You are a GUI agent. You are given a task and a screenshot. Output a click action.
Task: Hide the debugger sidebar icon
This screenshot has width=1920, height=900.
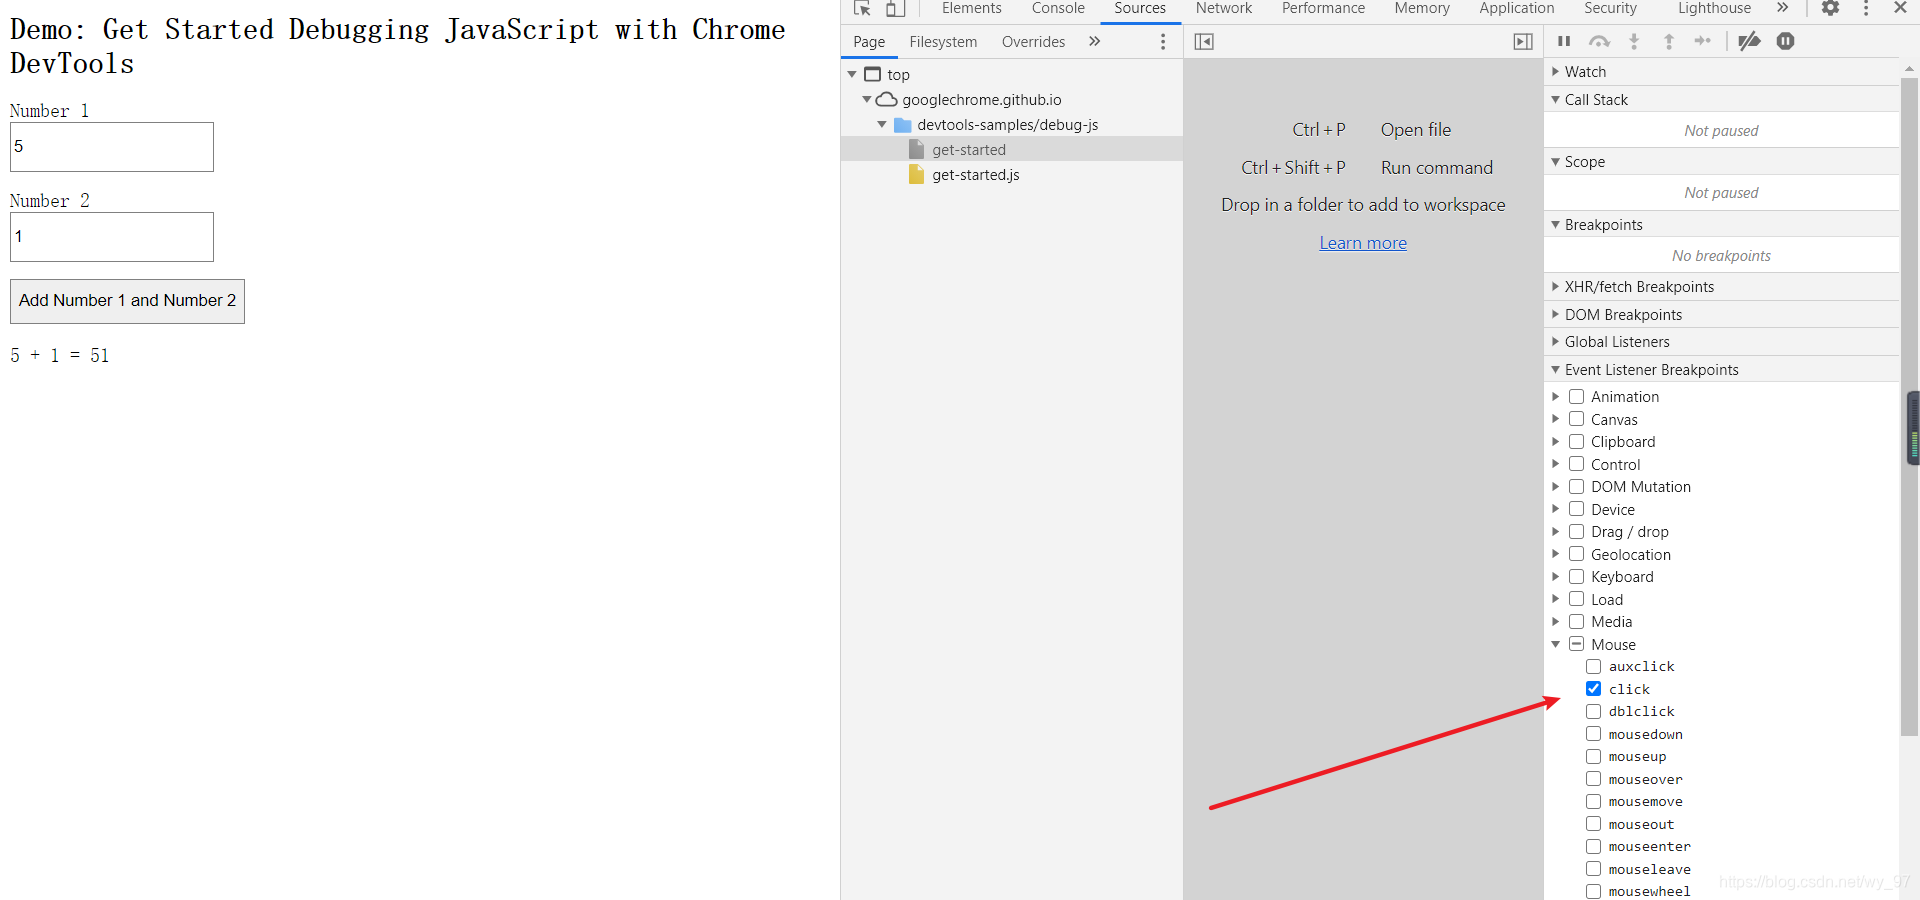[1523, 41]
